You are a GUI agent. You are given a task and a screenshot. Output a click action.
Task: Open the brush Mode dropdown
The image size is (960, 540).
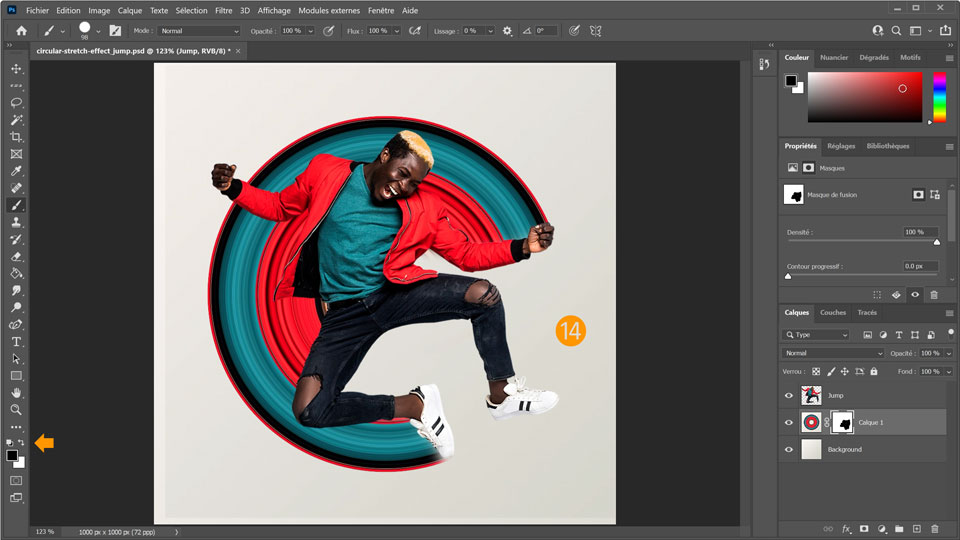click(200, 31)
